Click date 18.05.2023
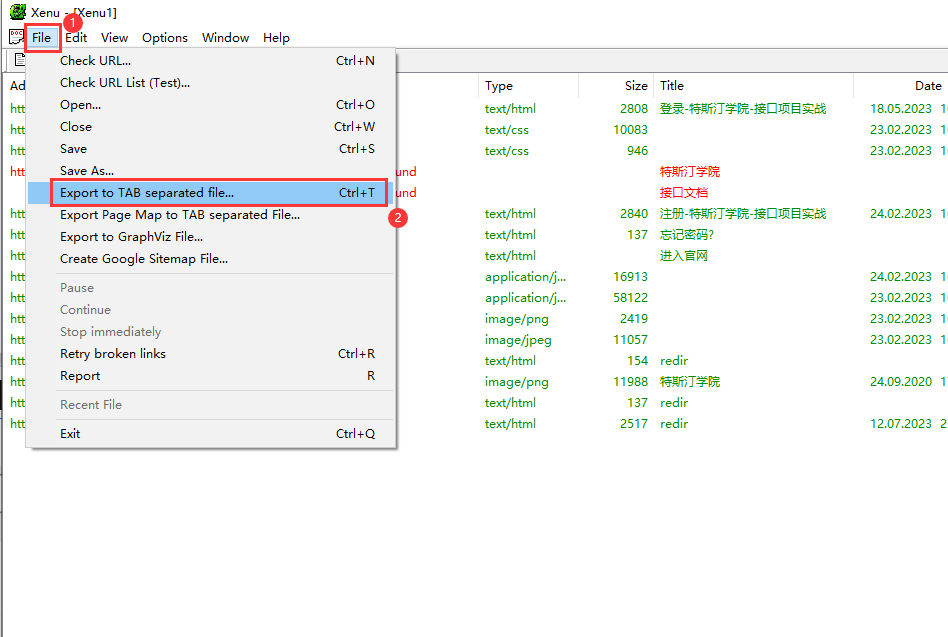The height and width of the screenshot is (637, 948). [x=901, y=109]
